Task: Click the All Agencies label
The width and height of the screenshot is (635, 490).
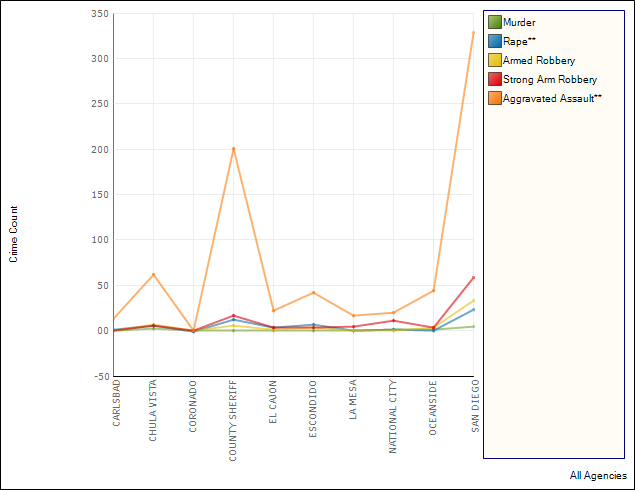Action: point(598,476)
